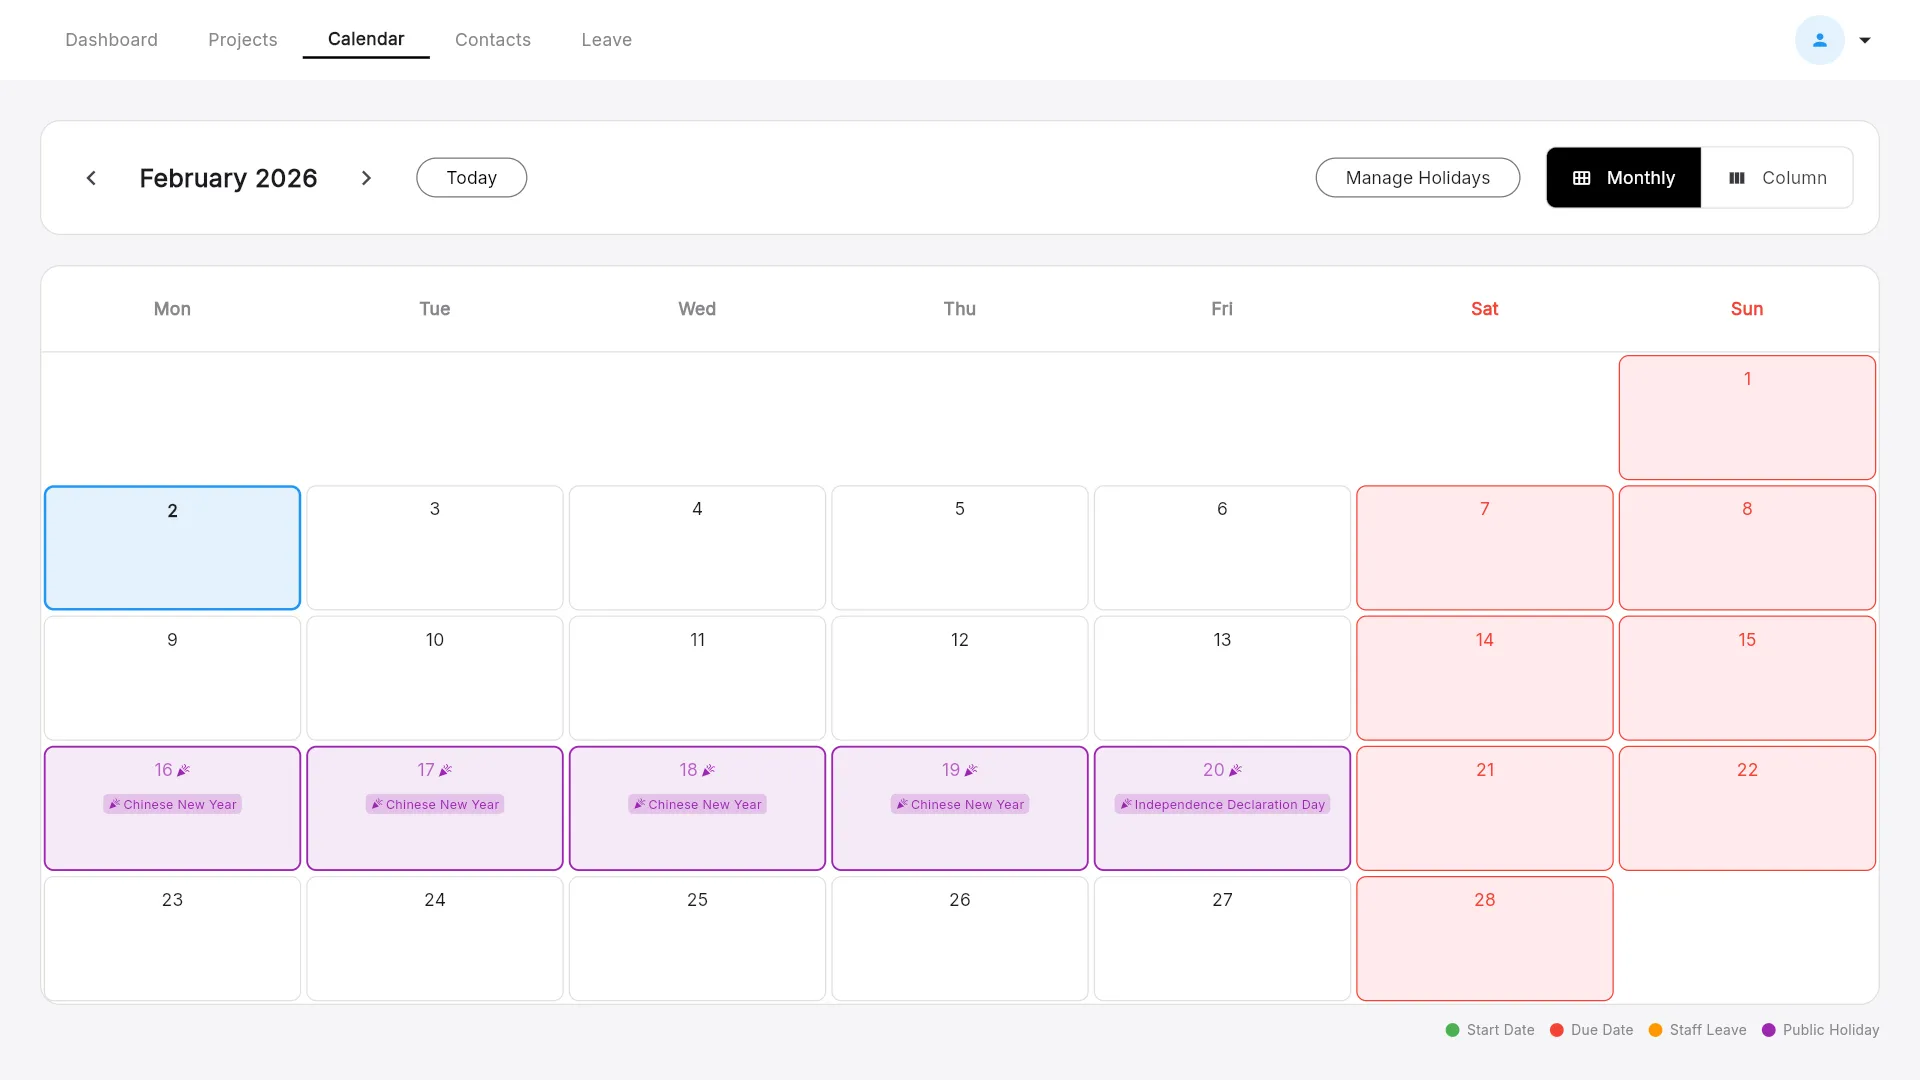Click the celebration icon on February 19

point(973,769)
